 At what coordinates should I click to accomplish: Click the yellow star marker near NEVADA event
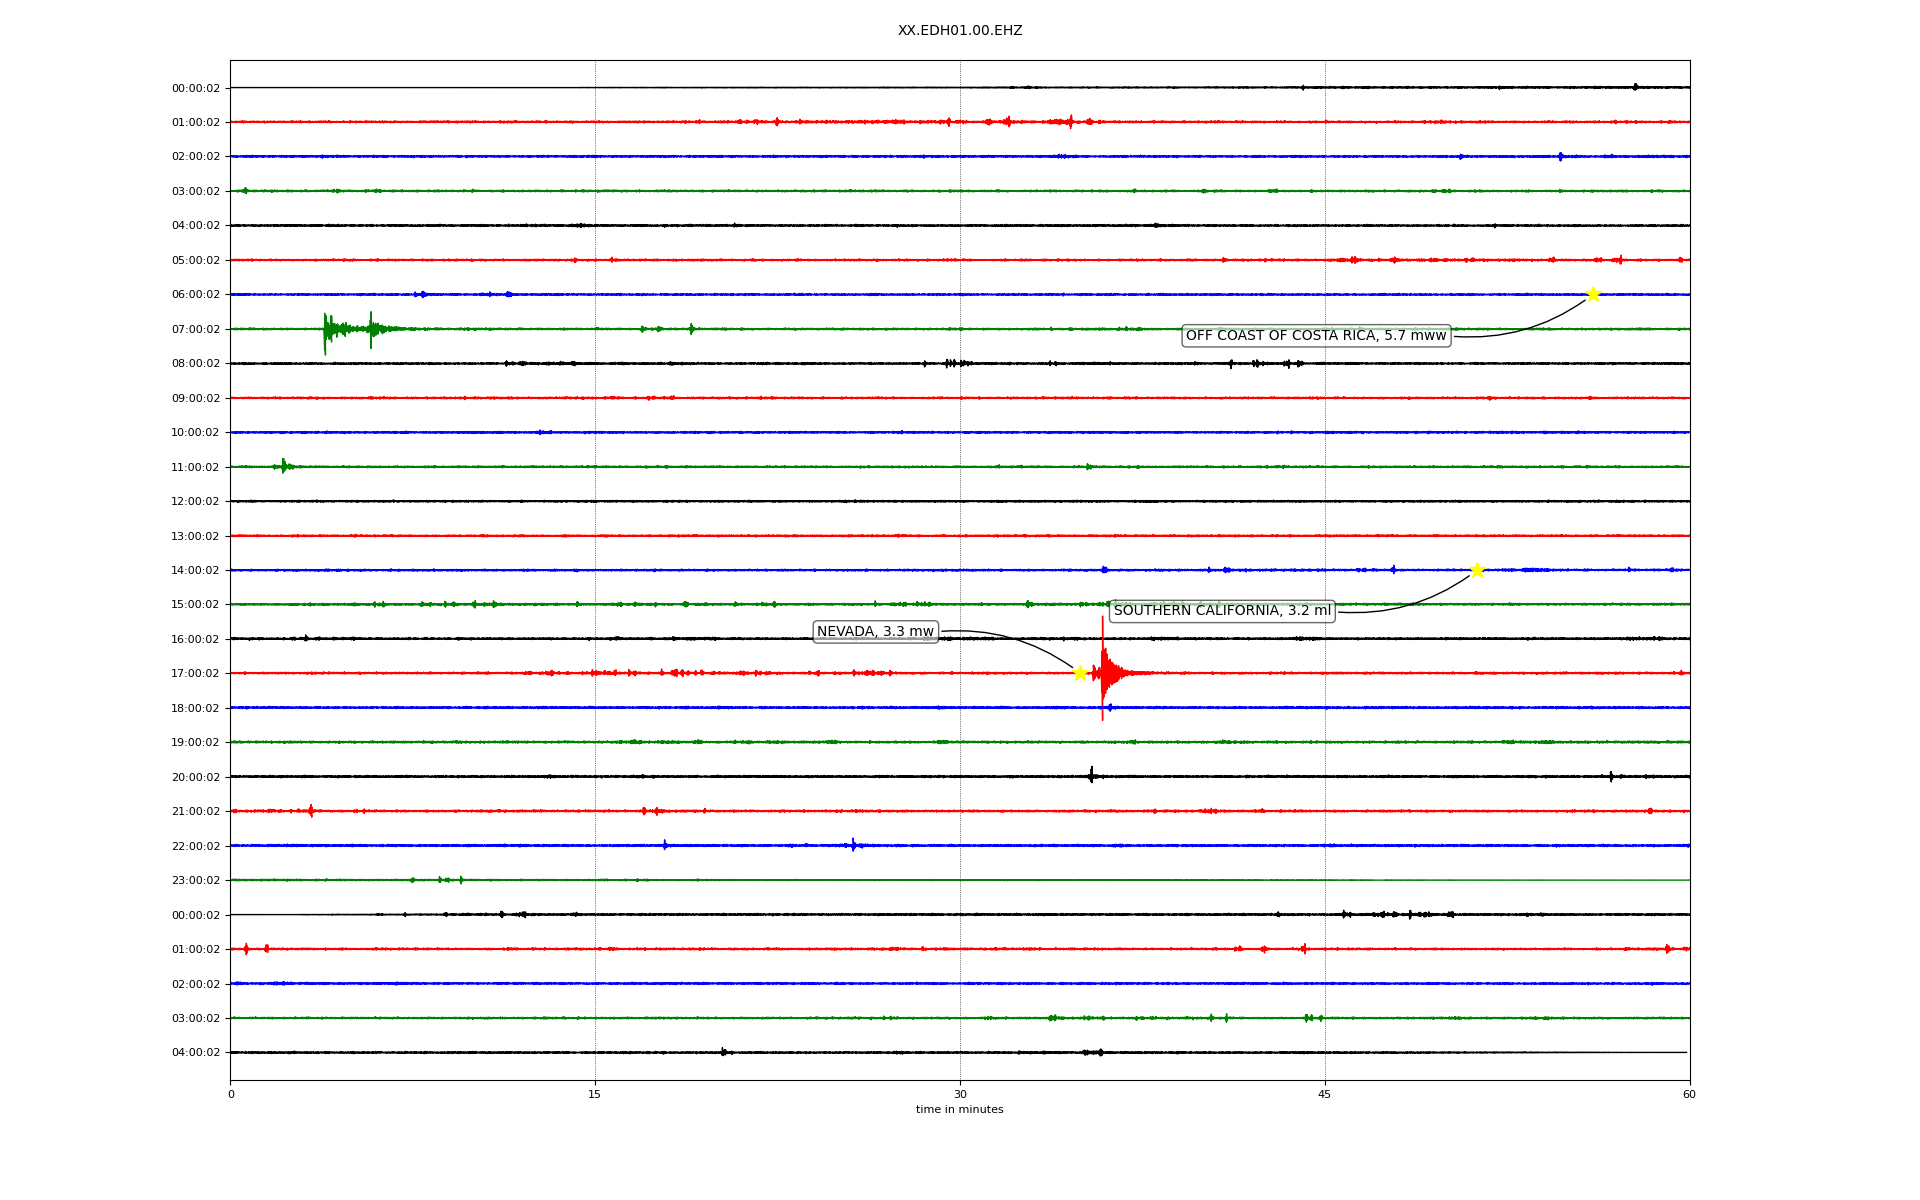point(1080,673)
